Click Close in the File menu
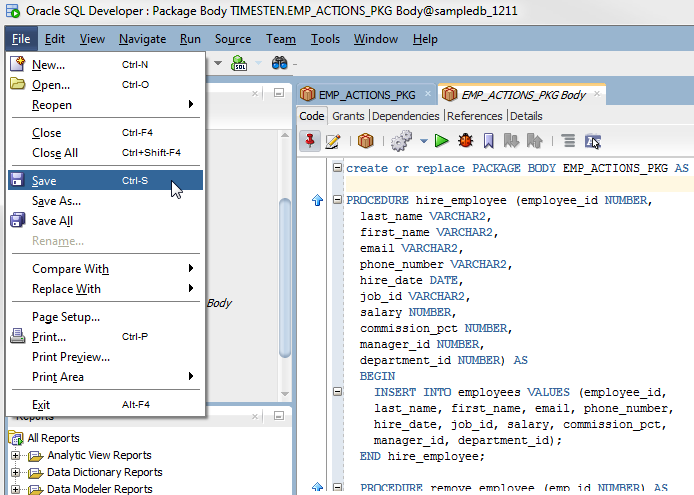 pos(105,132)
